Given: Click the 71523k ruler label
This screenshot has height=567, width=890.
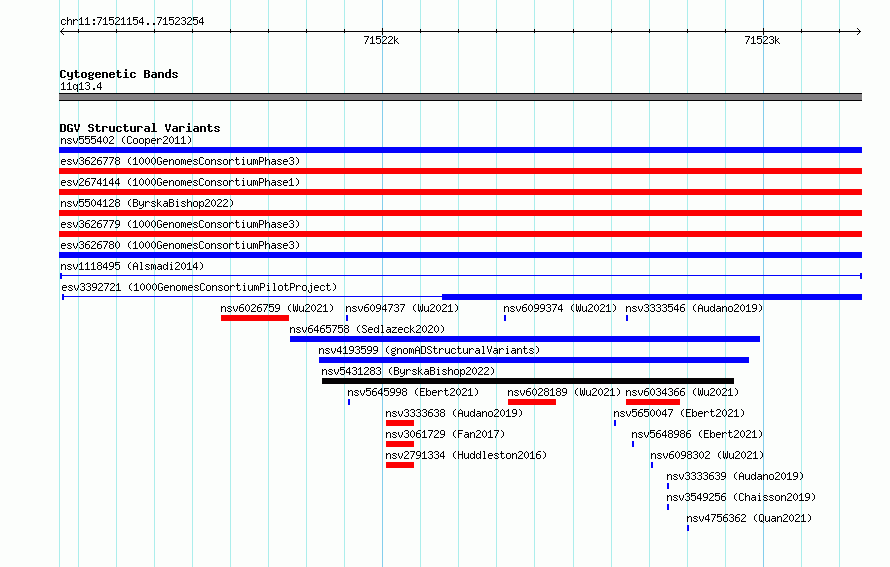Looking at the screenshot, I should pyautogui.click(x=762, y=40).
